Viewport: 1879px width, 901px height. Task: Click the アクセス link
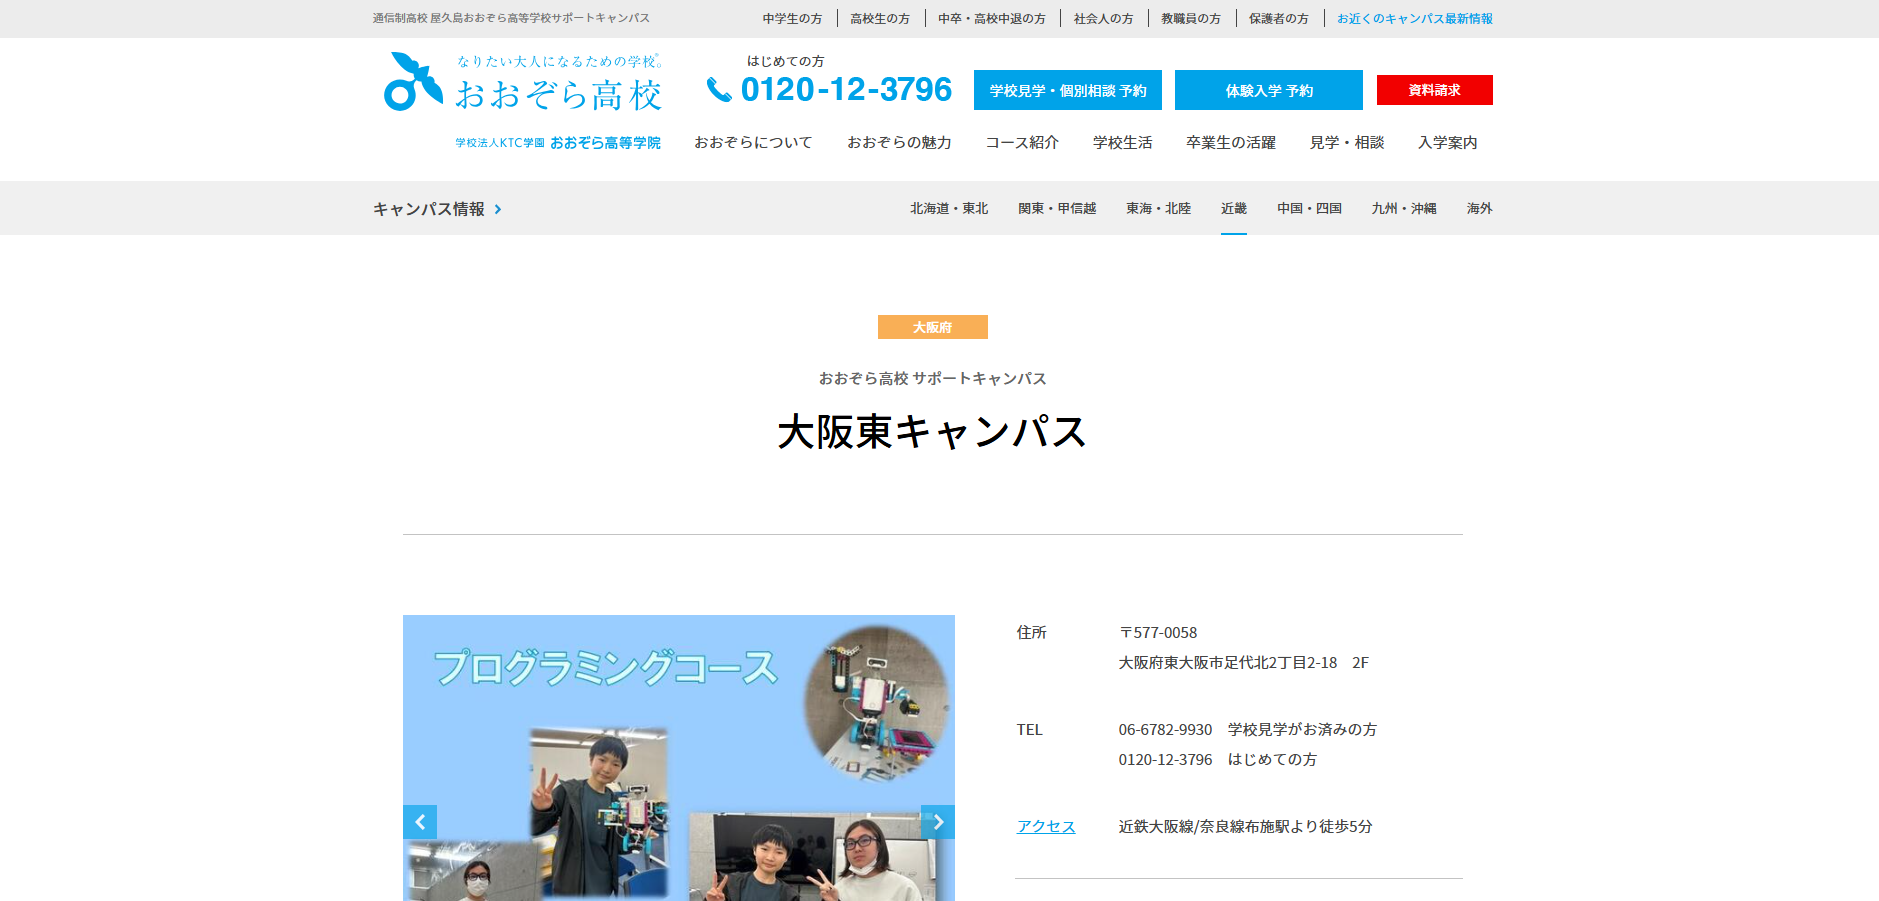(1046, 827)
